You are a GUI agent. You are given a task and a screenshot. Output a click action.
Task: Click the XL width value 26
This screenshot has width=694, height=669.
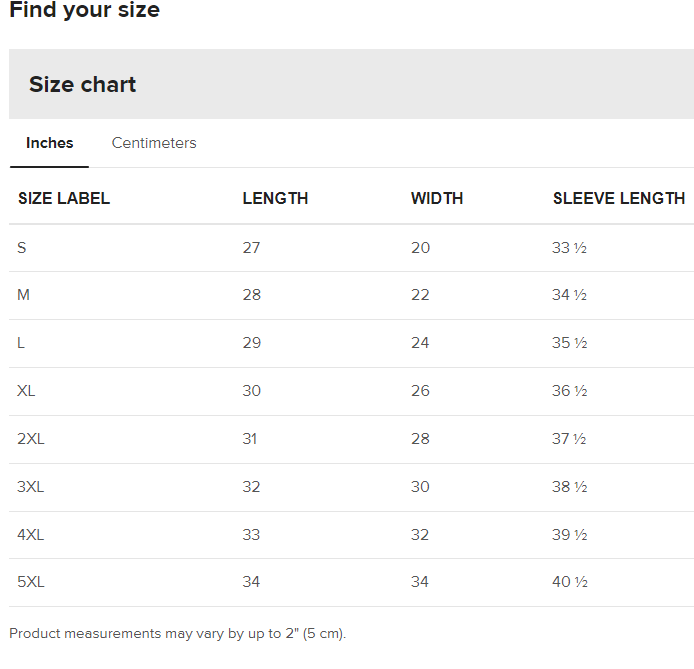click(x=420, y=391)
